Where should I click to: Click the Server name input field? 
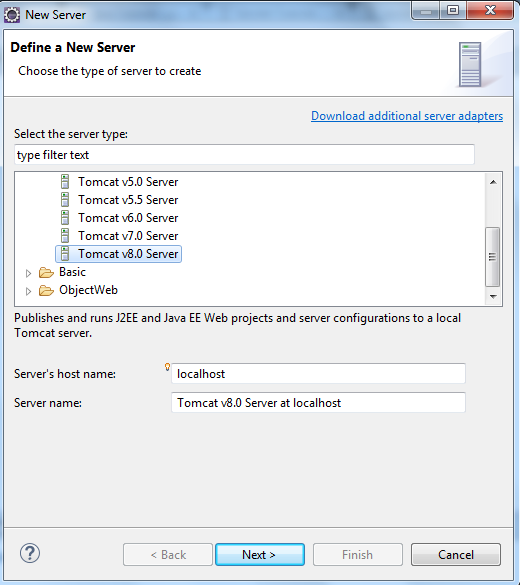[318, 403]
